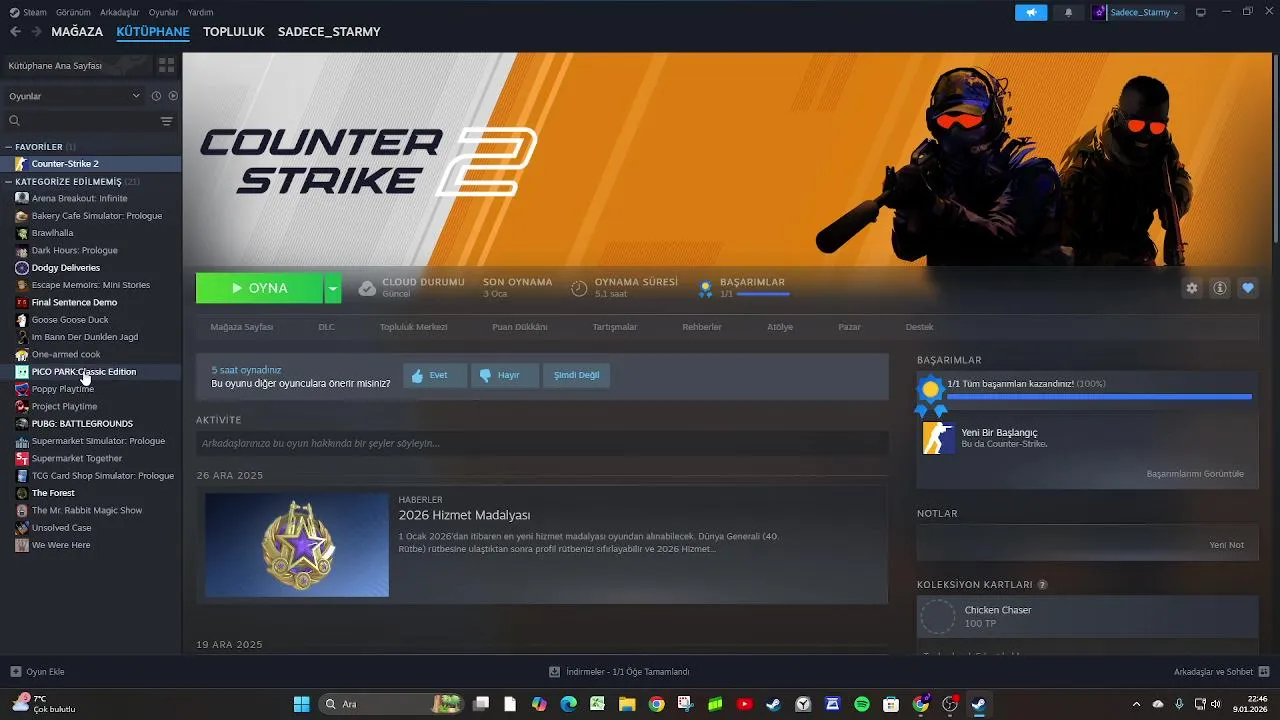
Task: Open the notifications bell icon
Action: pos(1068,12)
